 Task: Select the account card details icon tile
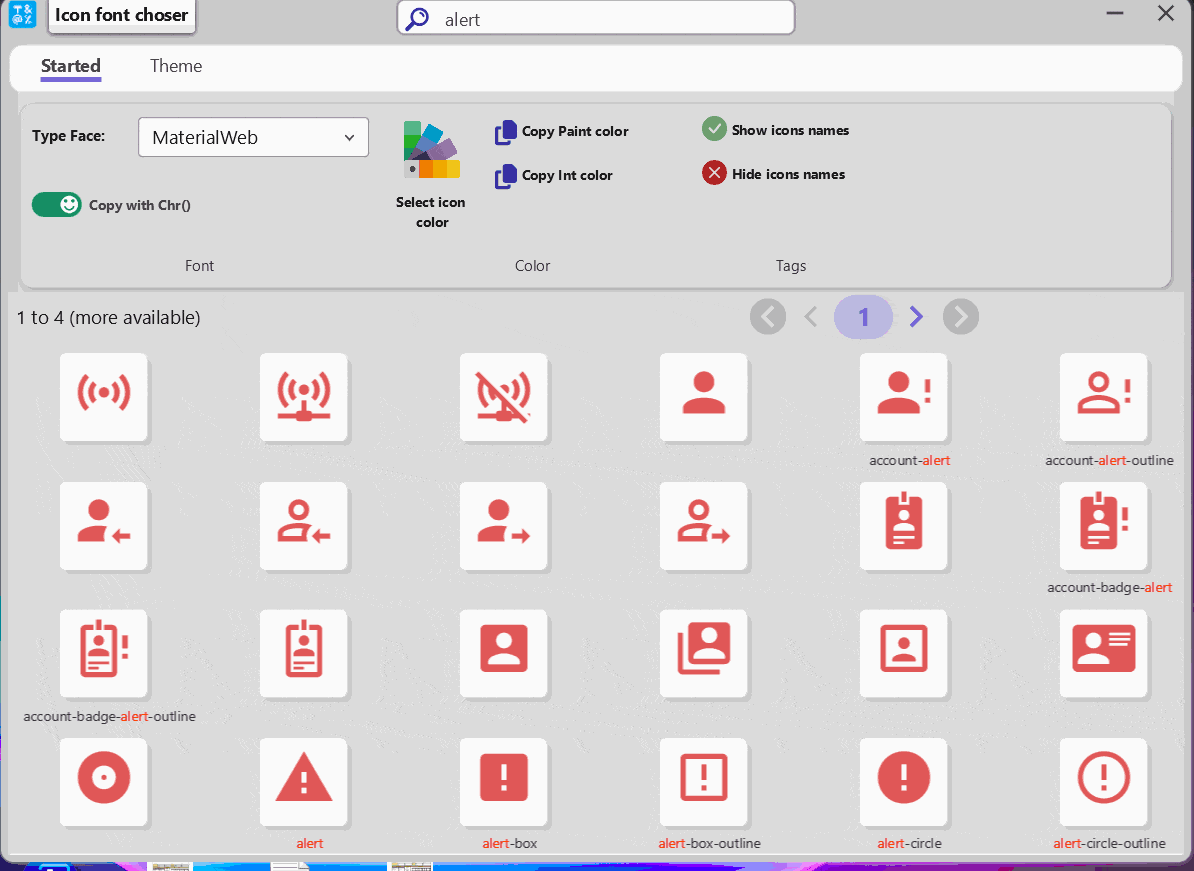coord(1103,653)
